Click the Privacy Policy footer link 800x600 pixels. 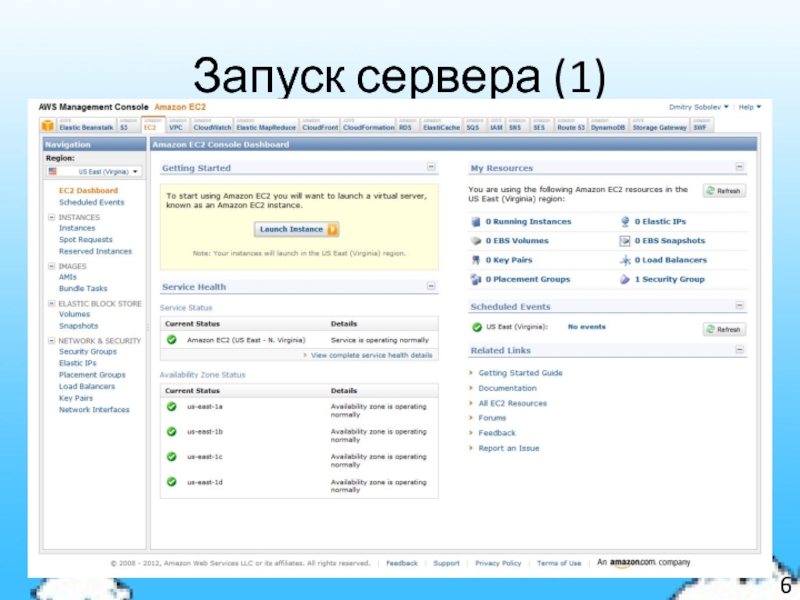click(498, 563)
